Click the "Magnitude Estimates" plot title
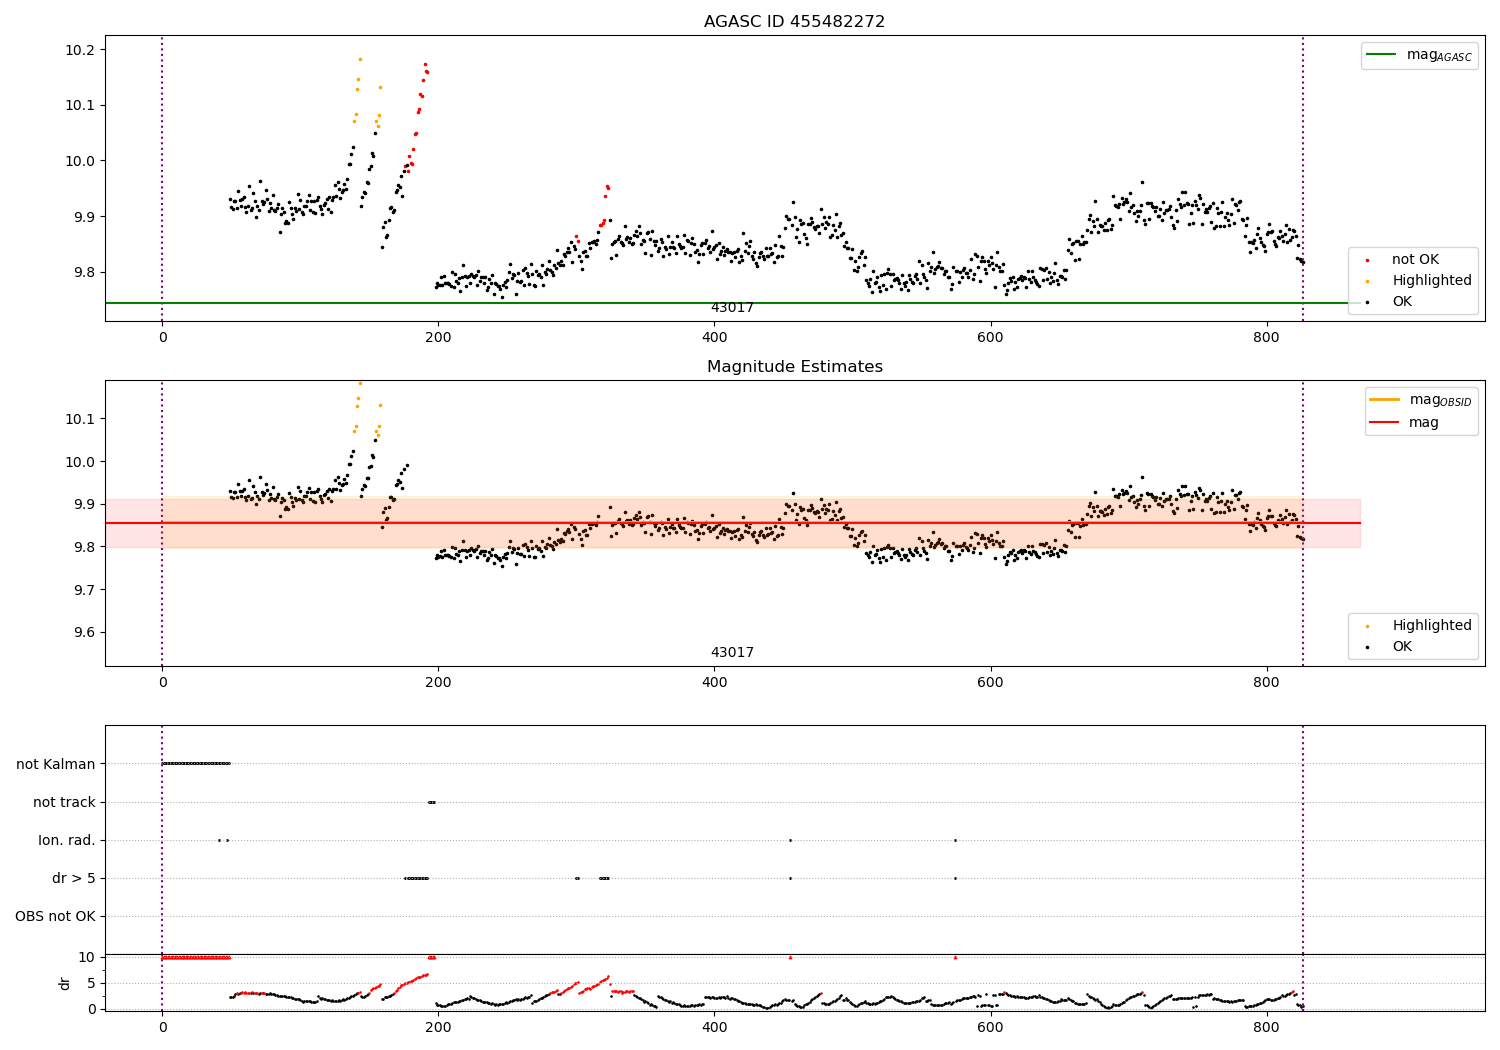Viewport: 1500px width, 1050px height. pyautogui.click(x=794, y=367)
